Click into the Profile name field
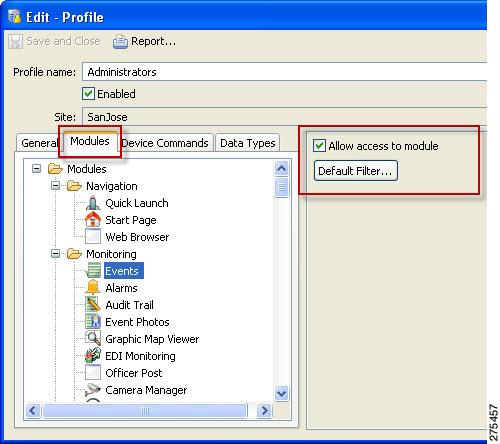 click(x=285, y=72)
